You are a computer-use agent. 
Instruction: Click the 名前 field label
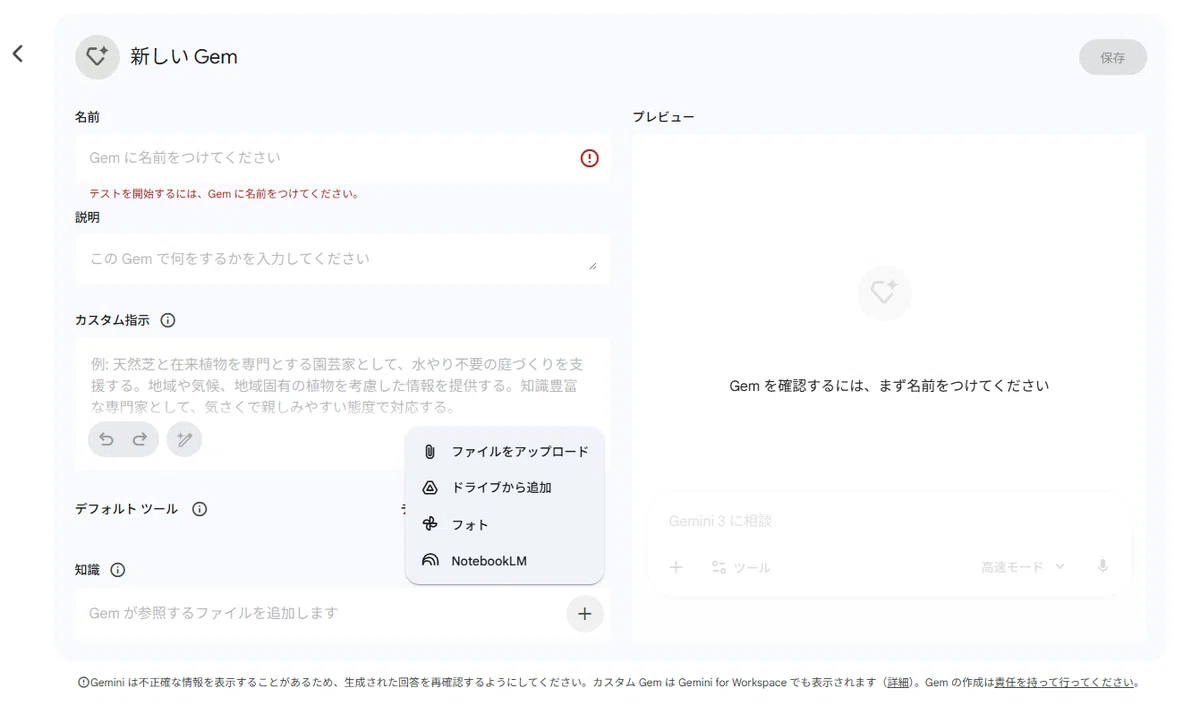coord(87,117)
